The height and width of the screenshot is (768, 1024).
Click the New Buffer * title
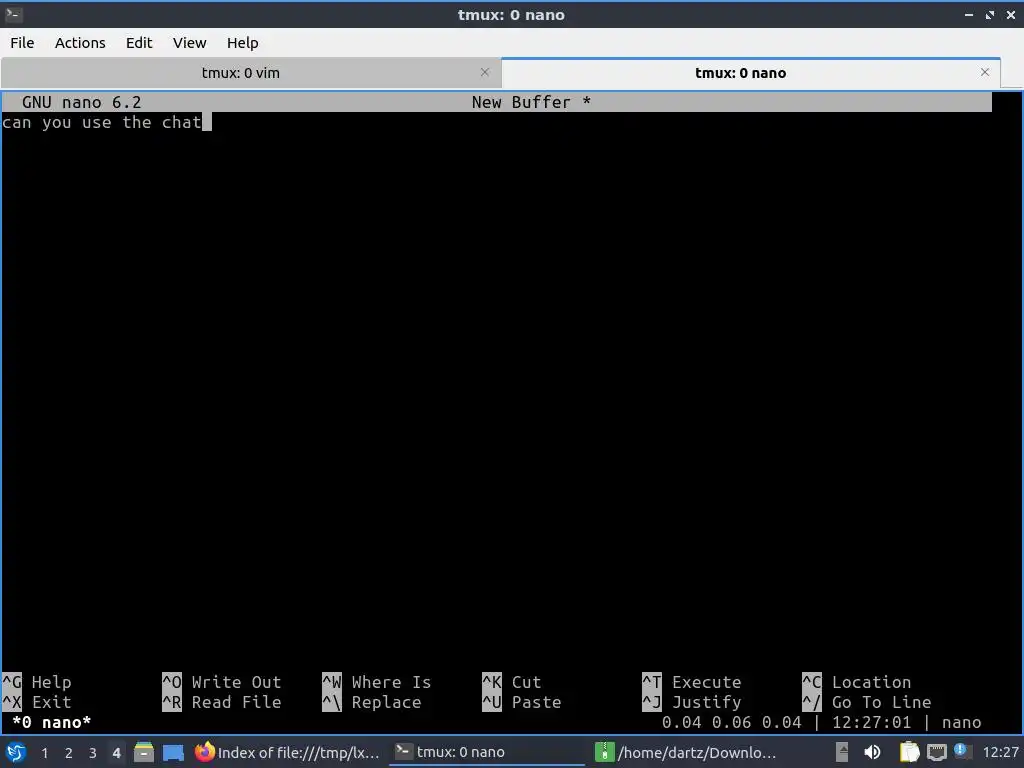coord(532,103)
